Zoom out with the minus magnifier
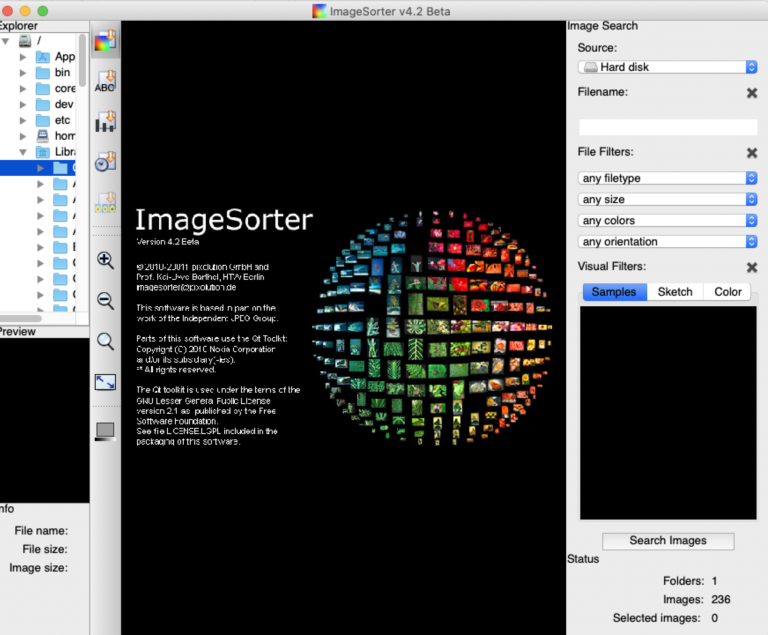The width and height of the screenshot is (768, 635). point(105,300)
